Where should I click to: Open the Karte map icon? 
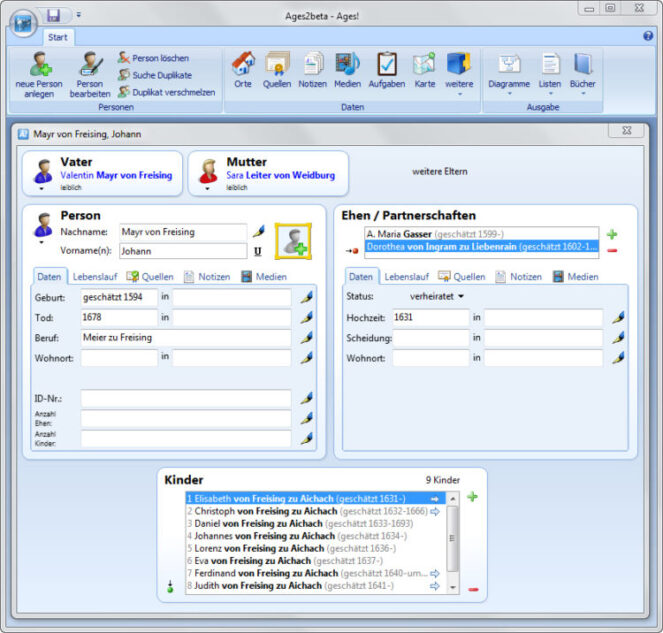coord(424,68)
